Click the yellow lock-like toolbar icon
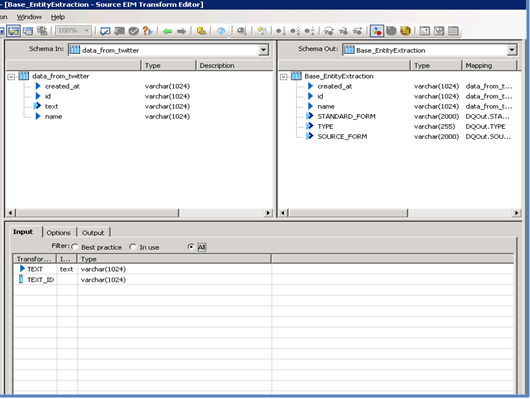Screen dimensions: 530x399 [x=201, y=31]
